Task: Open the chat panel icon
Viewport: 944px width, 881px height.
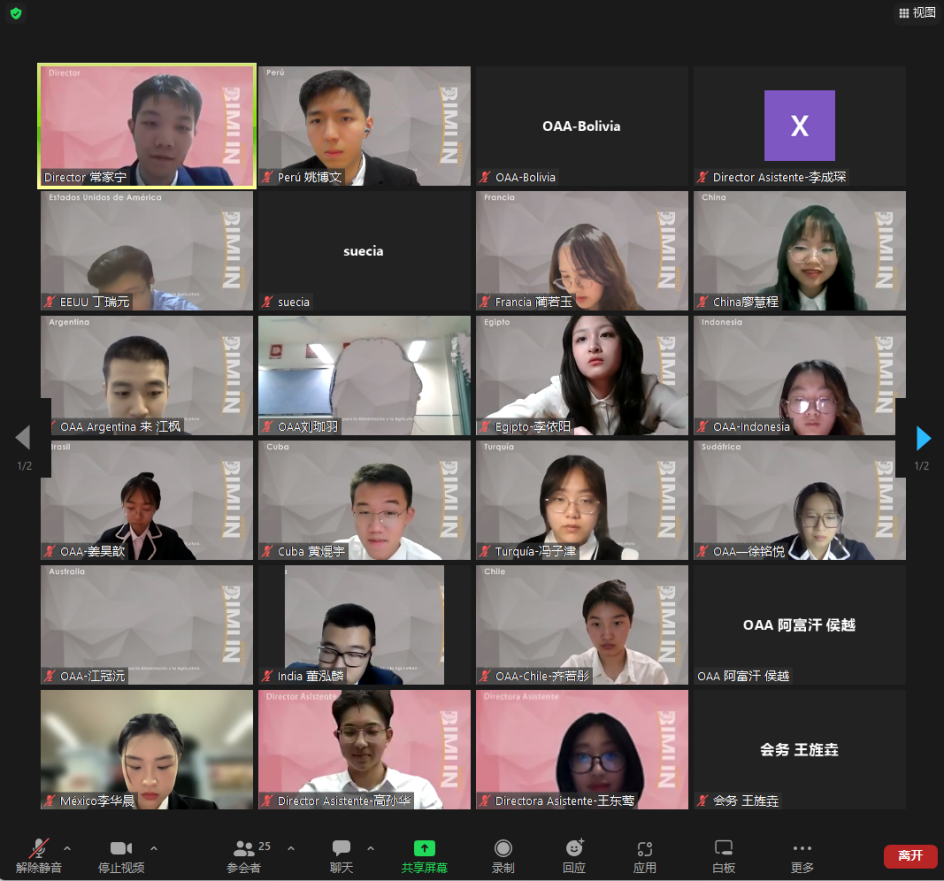Action: [x=342, y=849]
